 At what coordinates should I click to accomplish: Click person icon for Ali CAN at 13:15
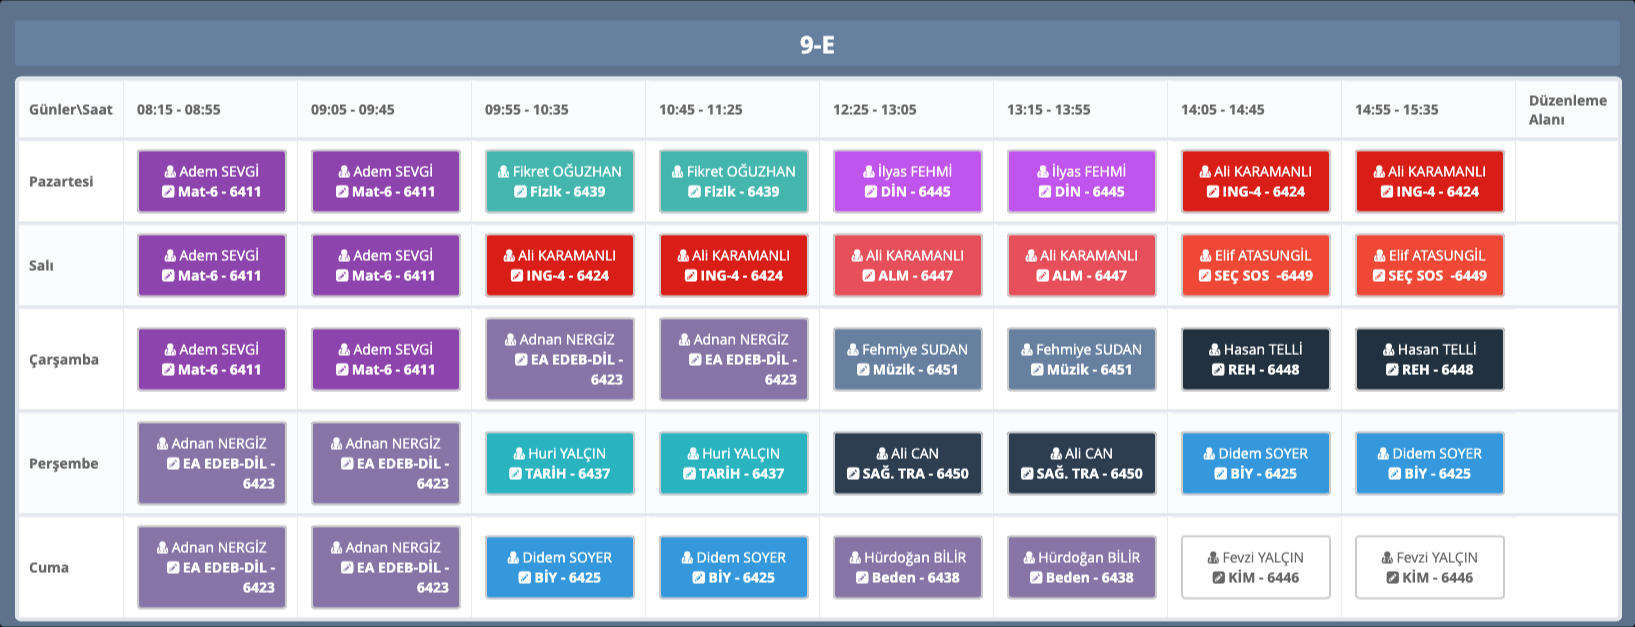[x=1056, y=454]
